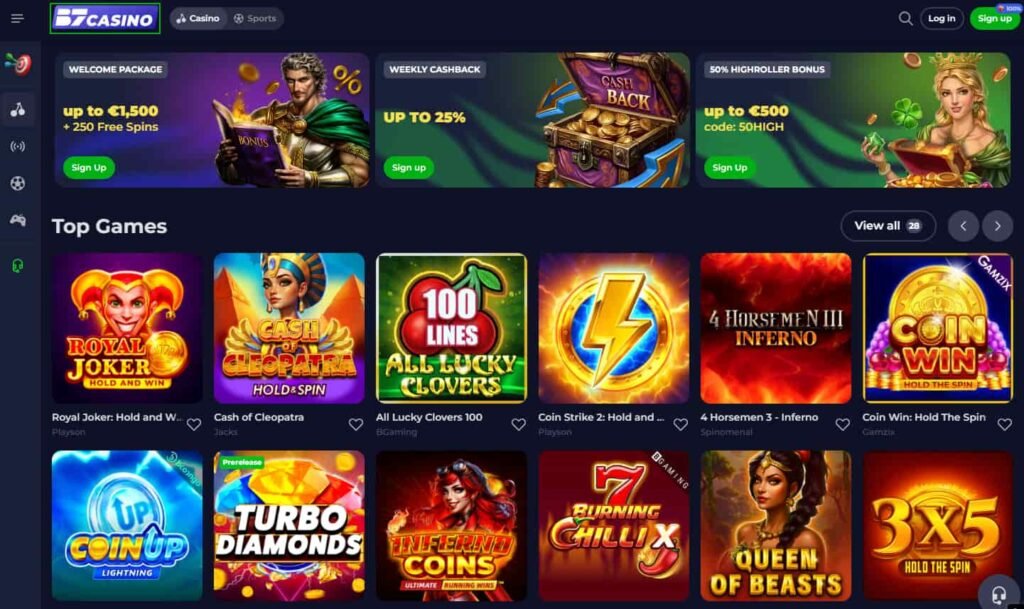Favorite Royal Joker: Hold and Win heart

coord(194,424)
